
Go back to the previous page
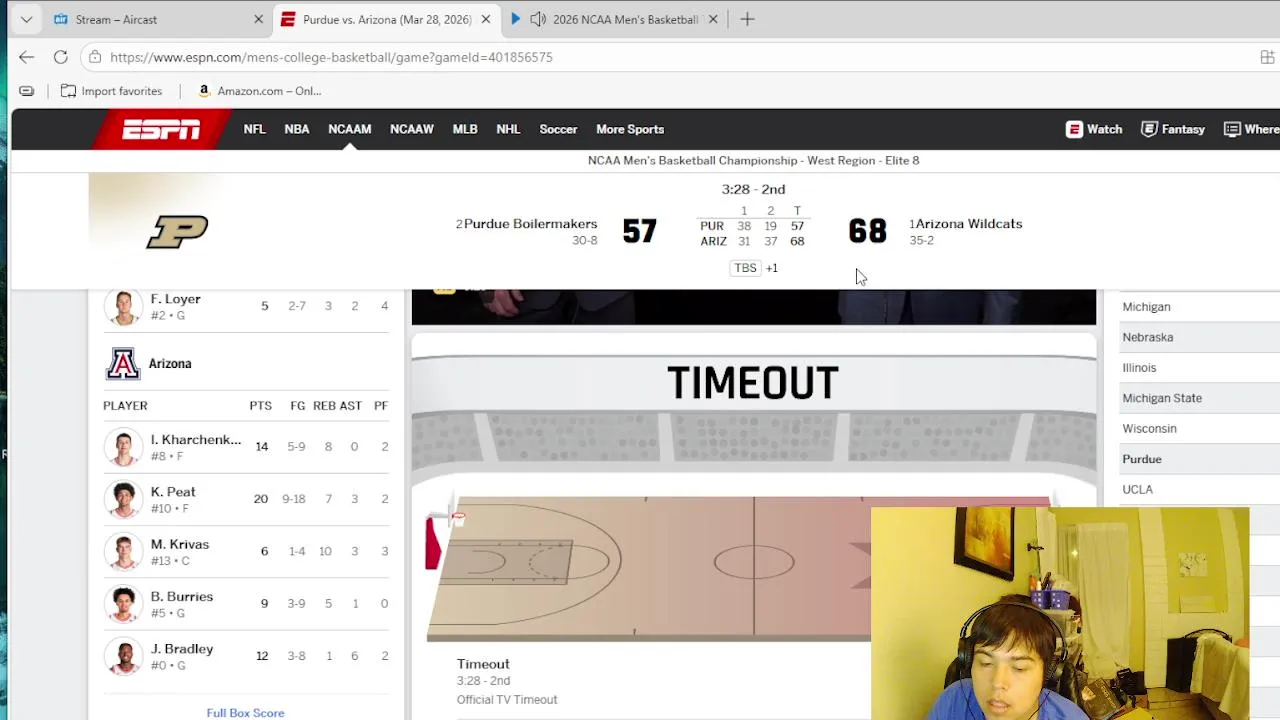[x=27, y=57]
